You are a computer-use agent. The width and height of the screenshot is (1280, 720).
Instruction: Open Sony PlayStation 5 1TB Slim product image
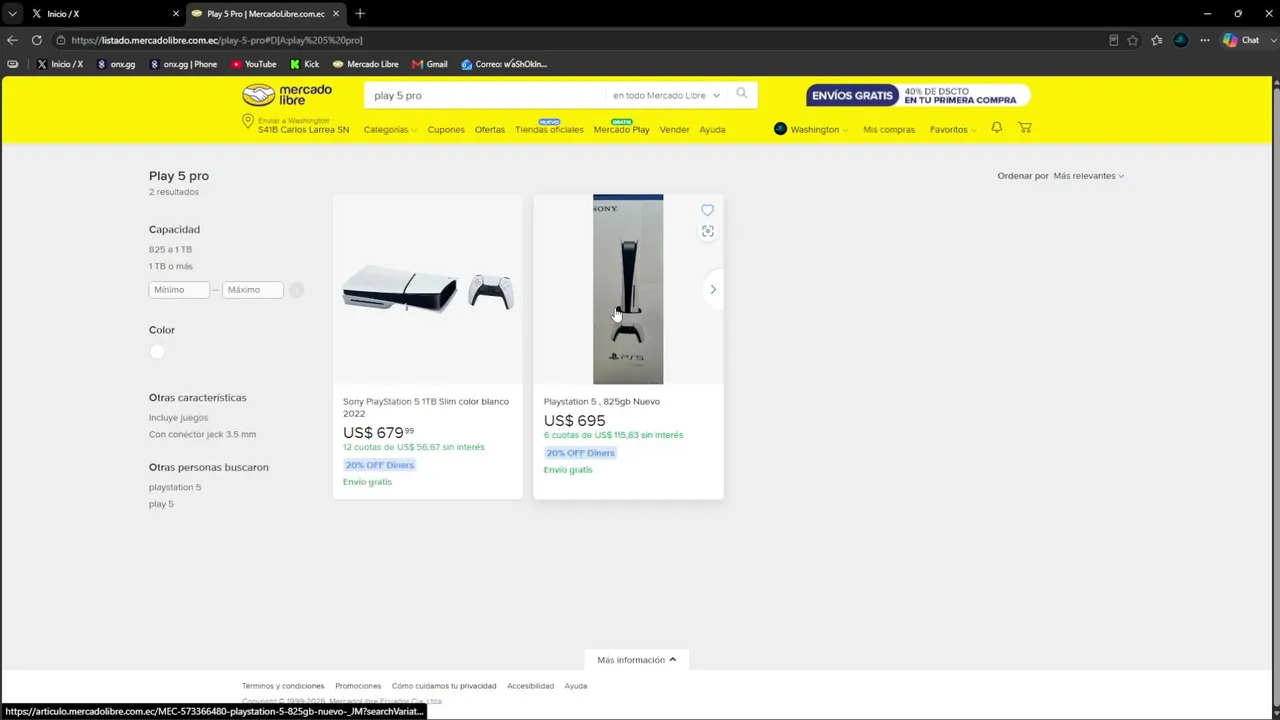[428, 290]
